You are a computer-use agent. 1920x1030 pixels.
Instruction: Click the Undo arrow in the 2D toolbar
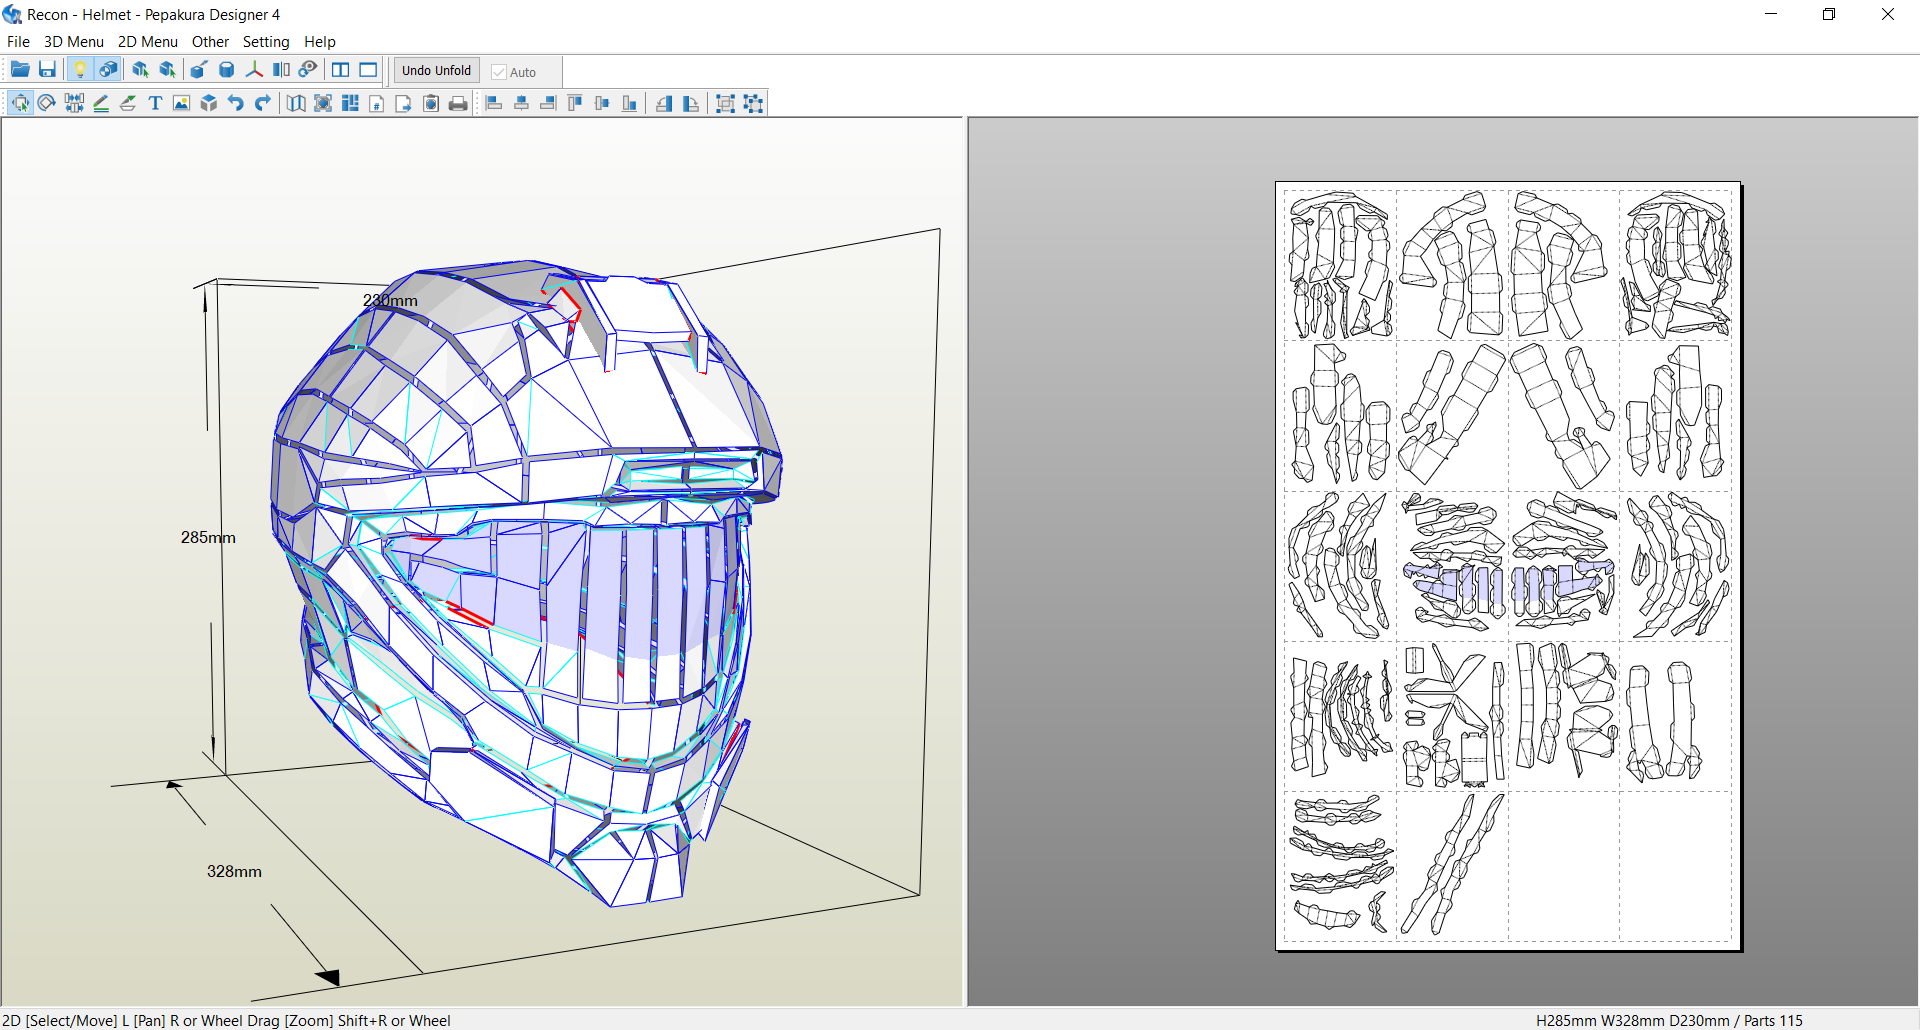pyautogui.click(x=236, y=103)
